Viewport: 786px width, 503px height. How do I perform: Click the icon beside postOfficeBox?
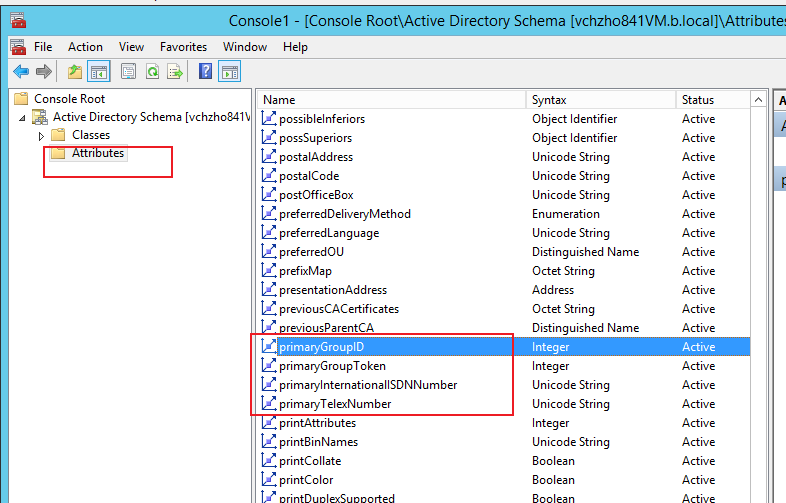(x=269, y=195)
